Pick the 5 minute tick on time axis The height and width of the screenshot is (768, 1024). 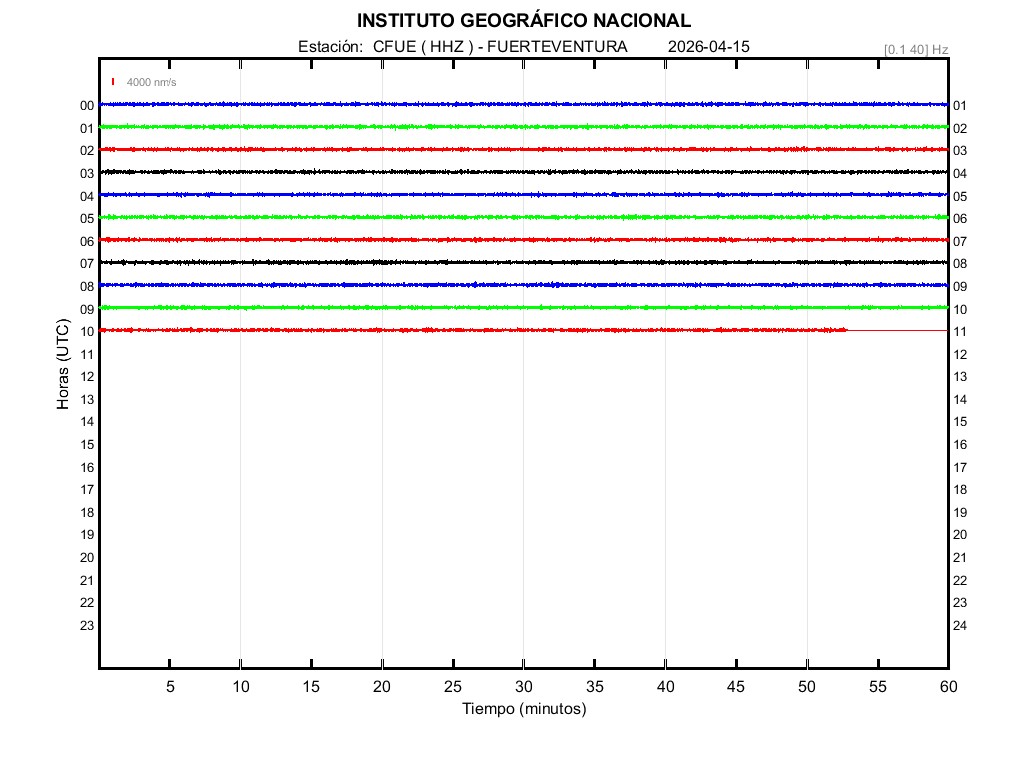tap(170, 686)
